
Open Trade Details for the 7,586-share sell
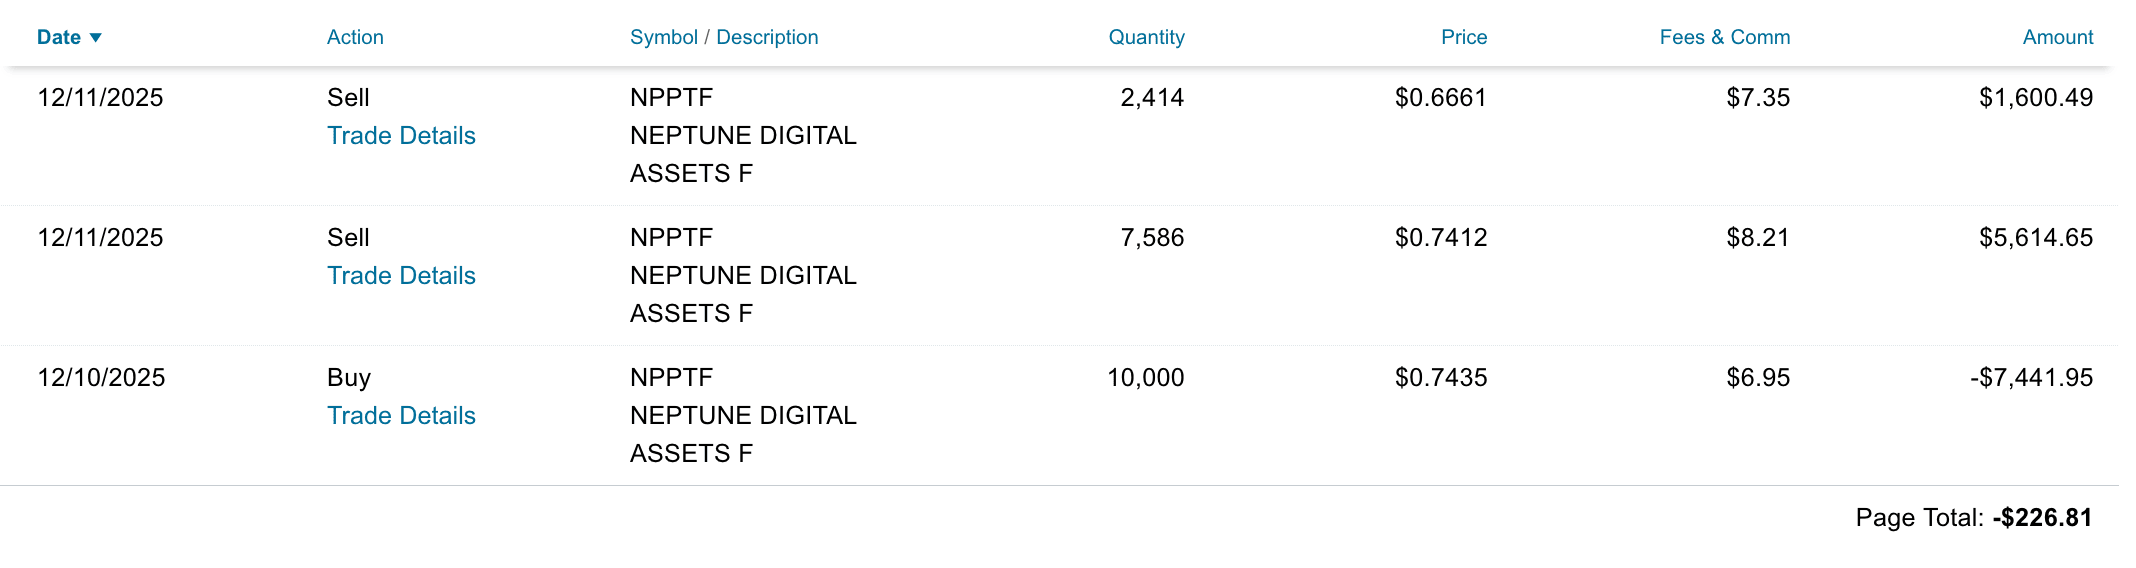(401, 276)
